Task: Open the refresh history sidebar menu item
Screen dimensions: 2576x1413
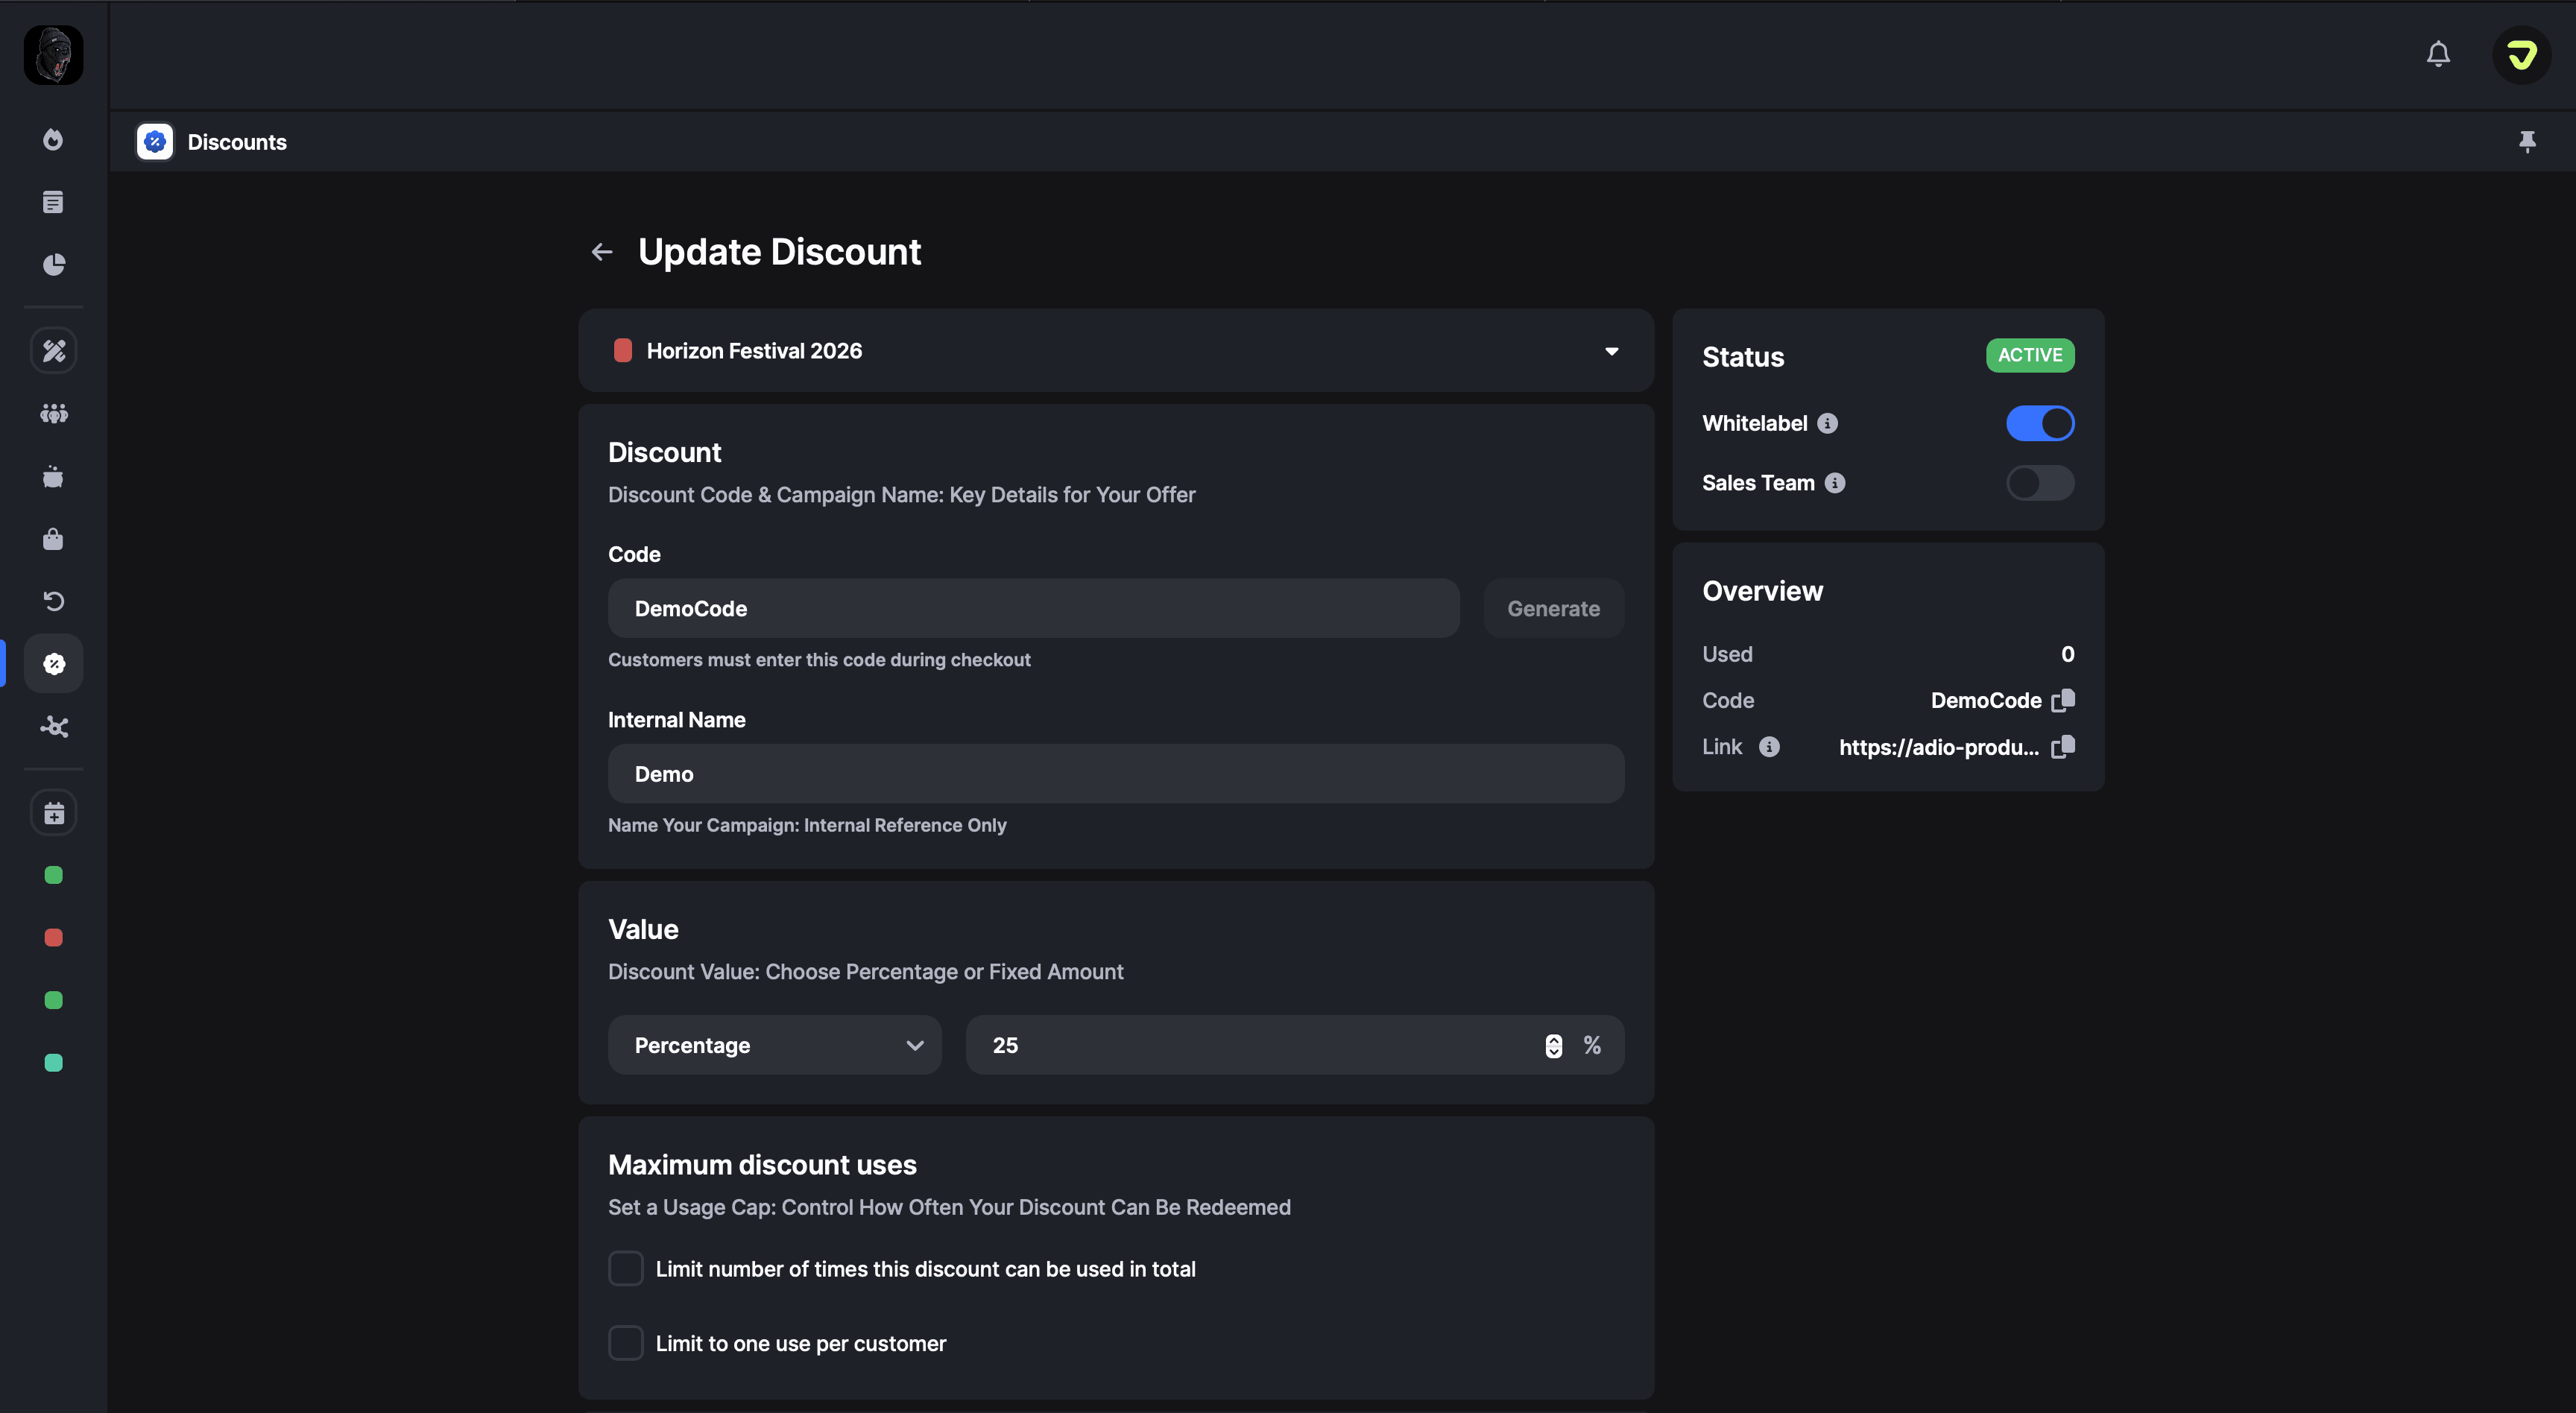Action: pyautogui.click(x=54, y=601)
